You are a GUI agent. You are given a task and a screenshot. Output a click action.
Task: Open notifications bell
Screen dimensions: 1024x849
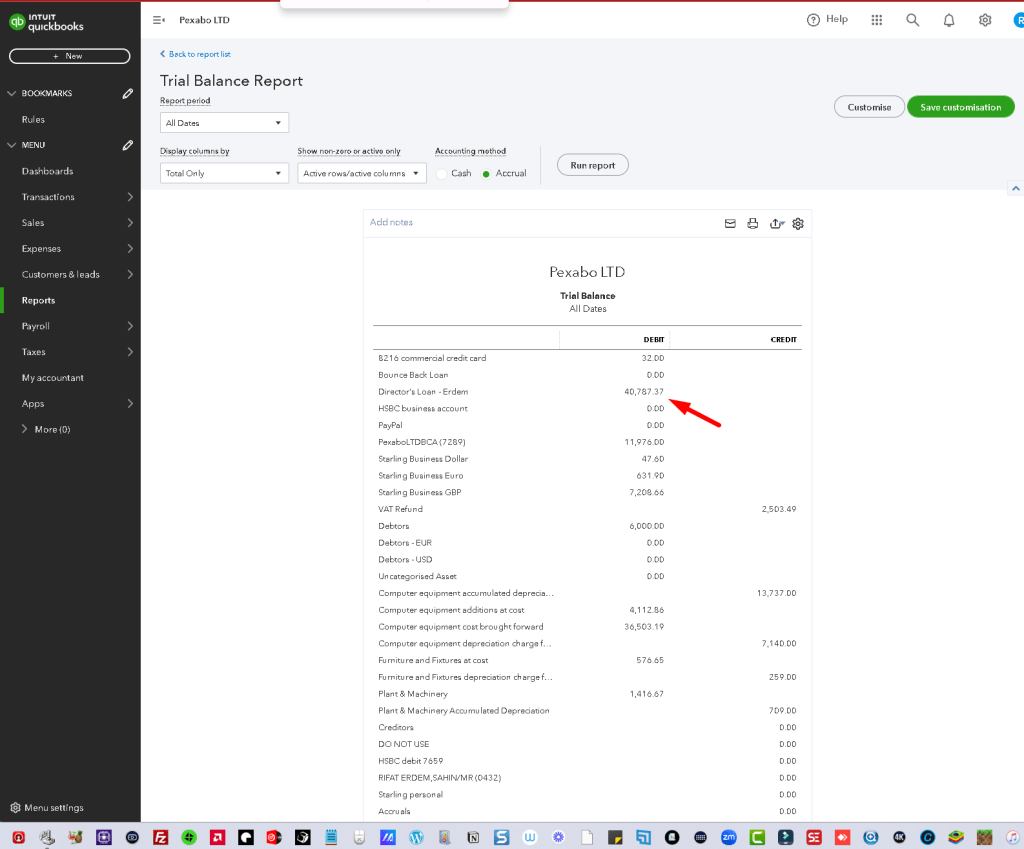(x=949, y=20)
